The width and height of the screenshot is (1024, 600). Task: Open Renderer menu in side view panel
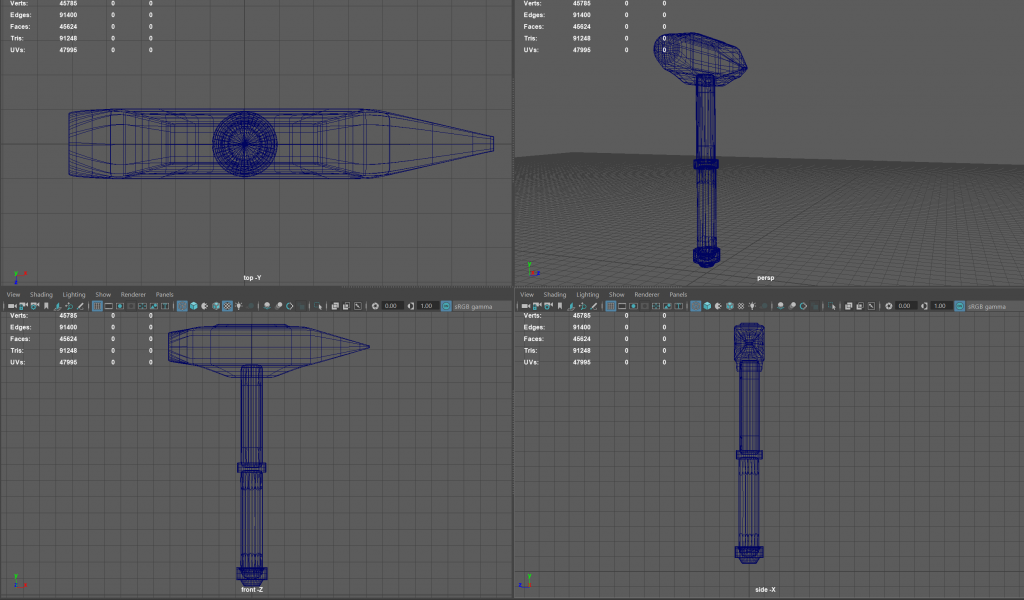tap(647, 295)
